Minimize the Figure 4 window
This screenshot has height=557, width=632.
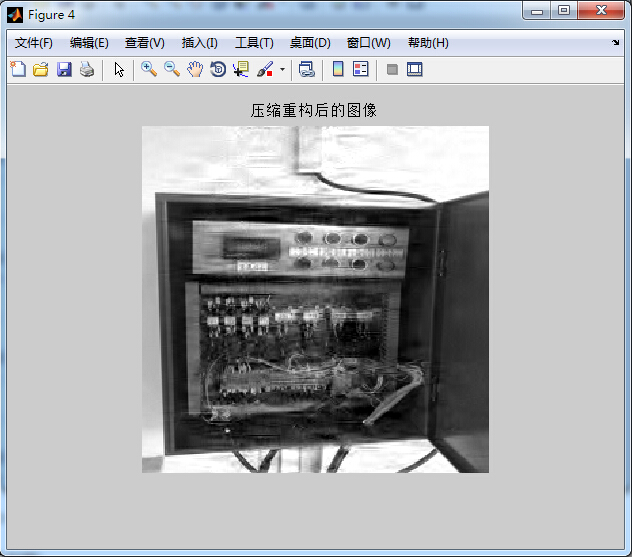[537, 11]
